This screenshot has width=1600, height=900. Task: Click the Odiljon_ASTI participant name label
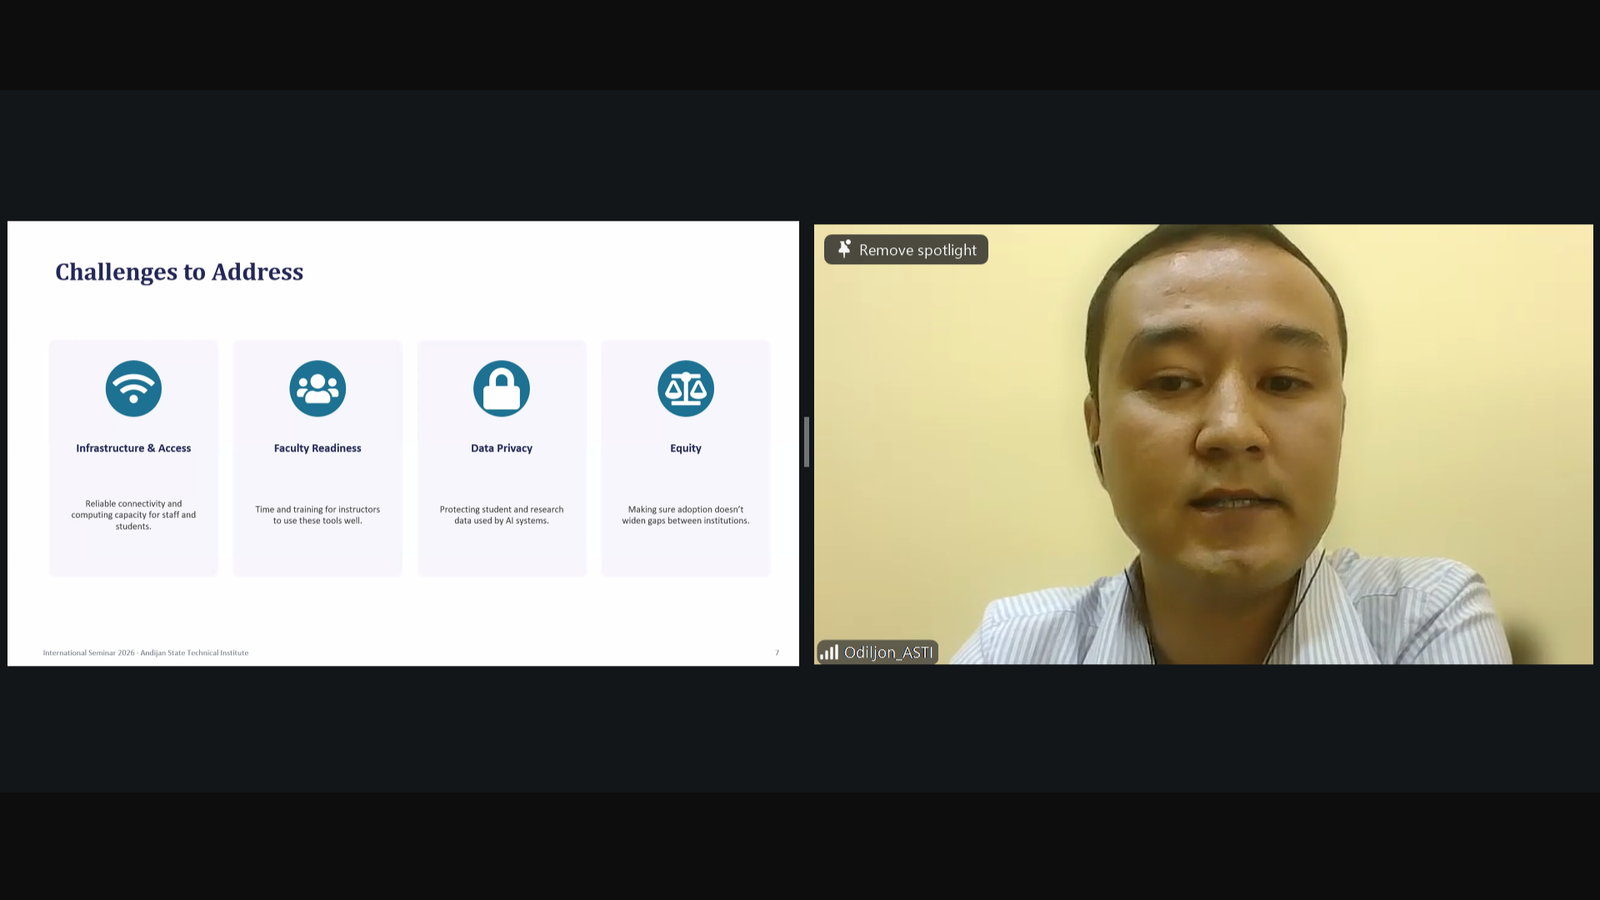coord(888,652)
